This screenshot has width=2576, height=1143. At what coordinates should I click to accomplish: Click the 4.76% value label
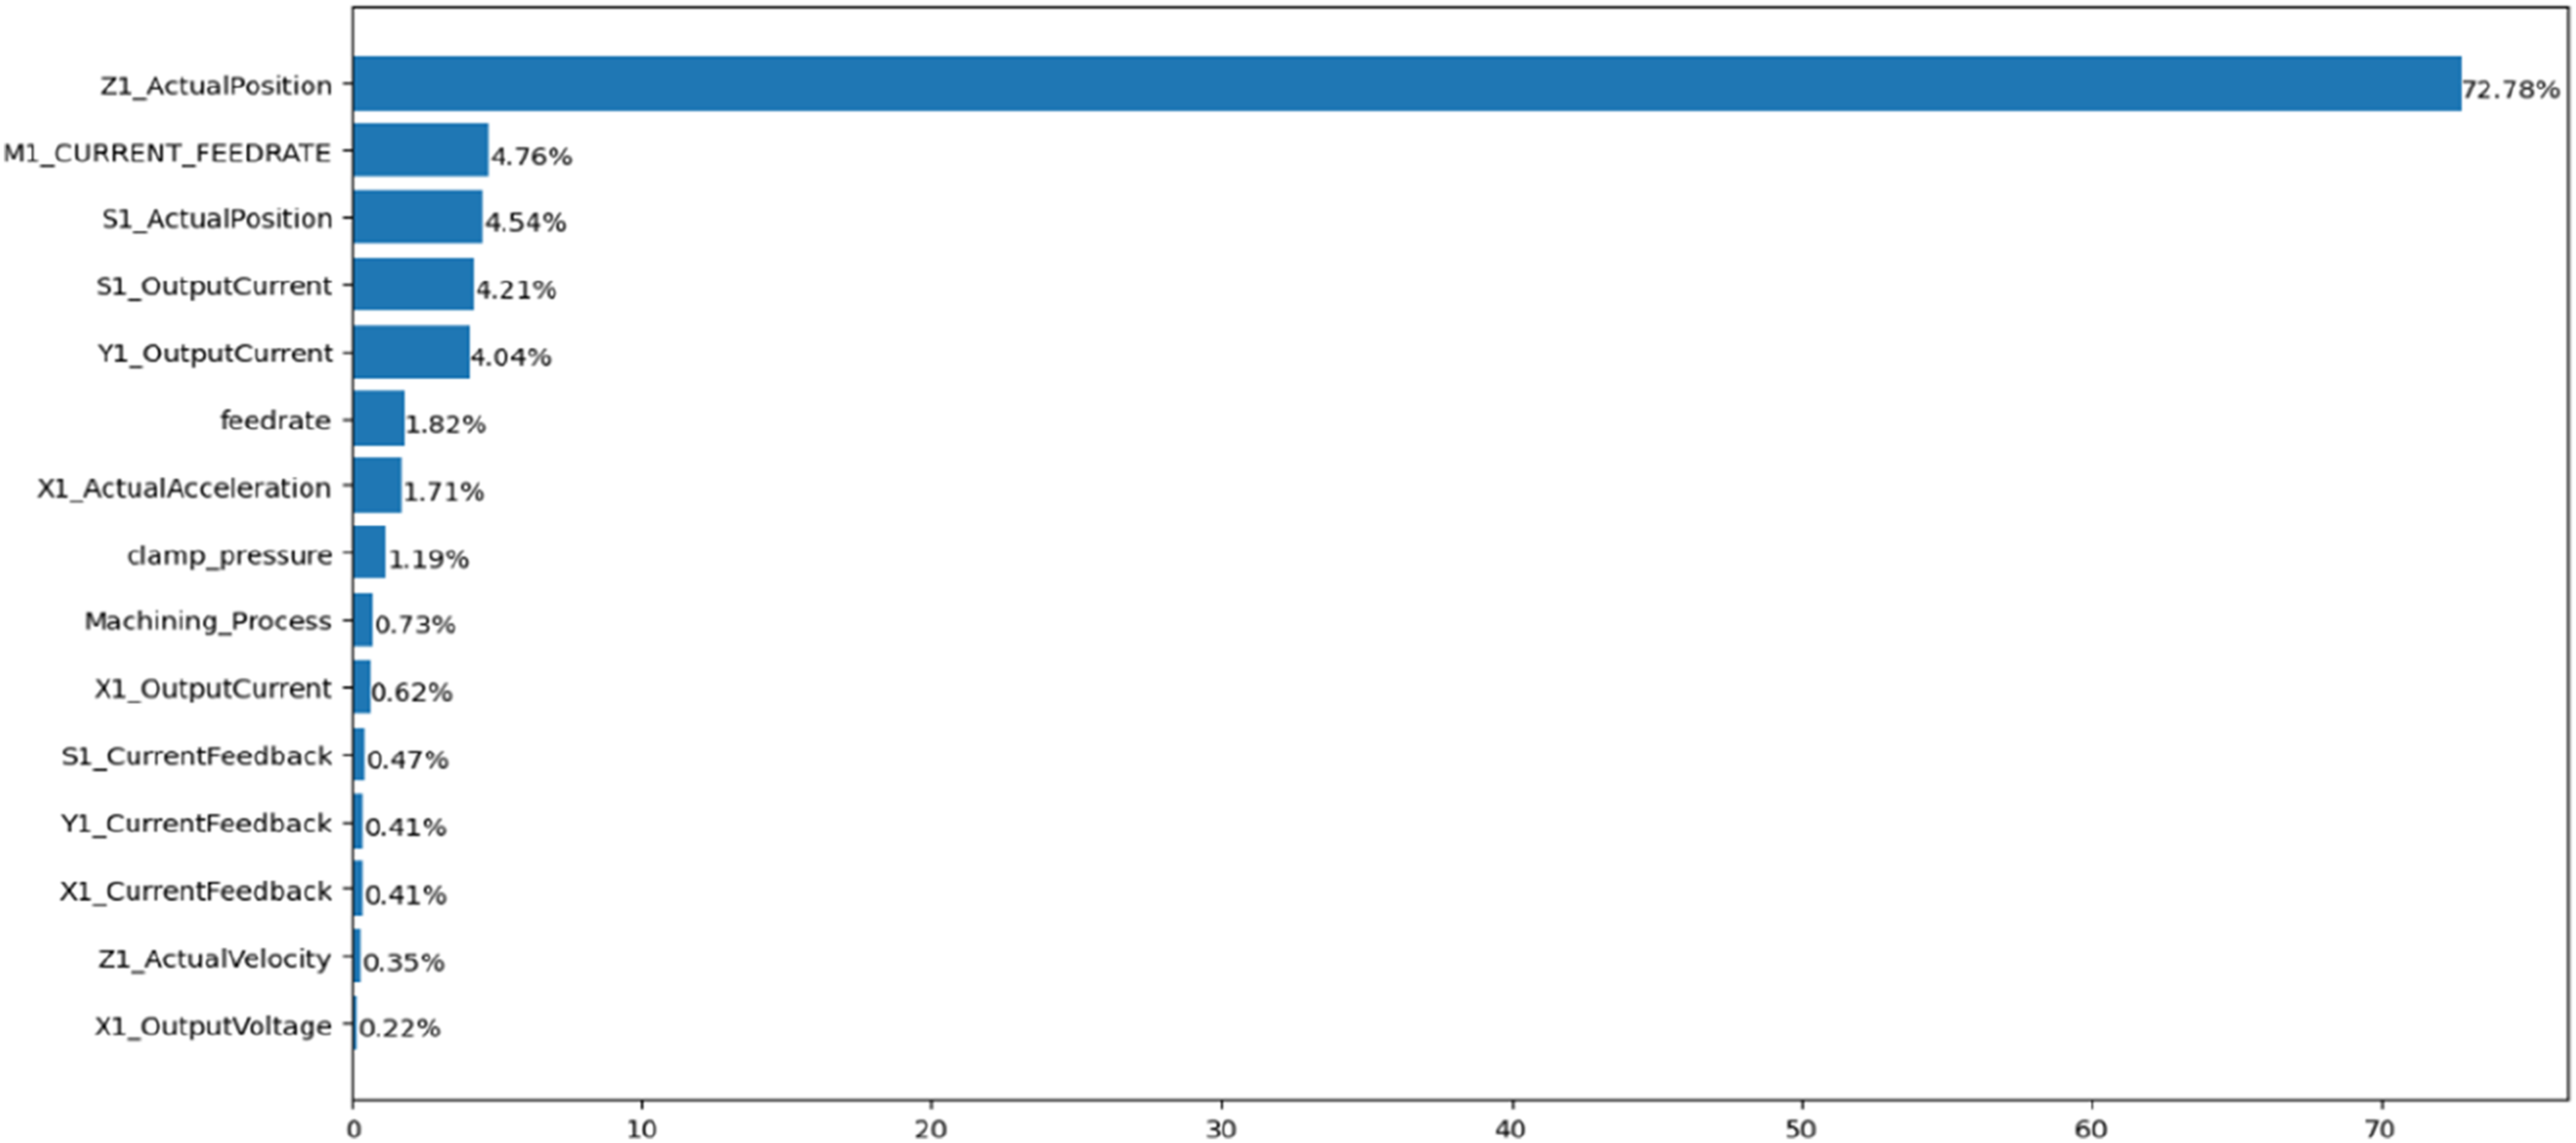point(531,156)
